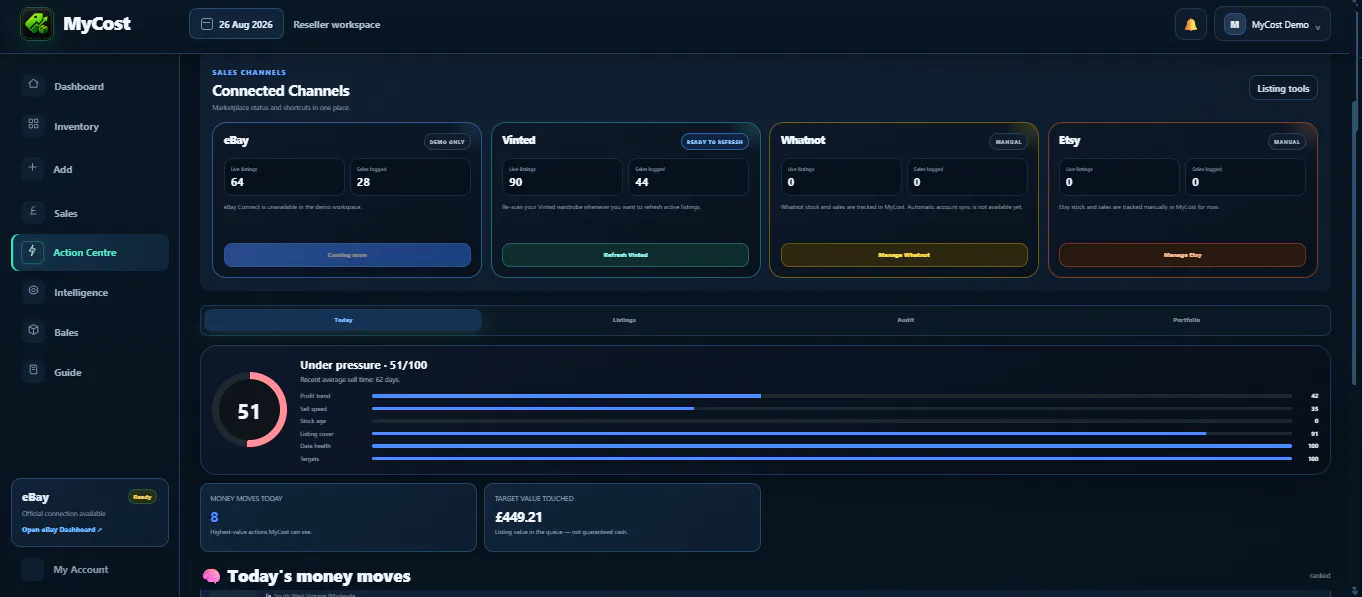Open the Intelligence target icon
Image resolution: width=1362 pixels, height=597 pixels.
click(33, 292)
